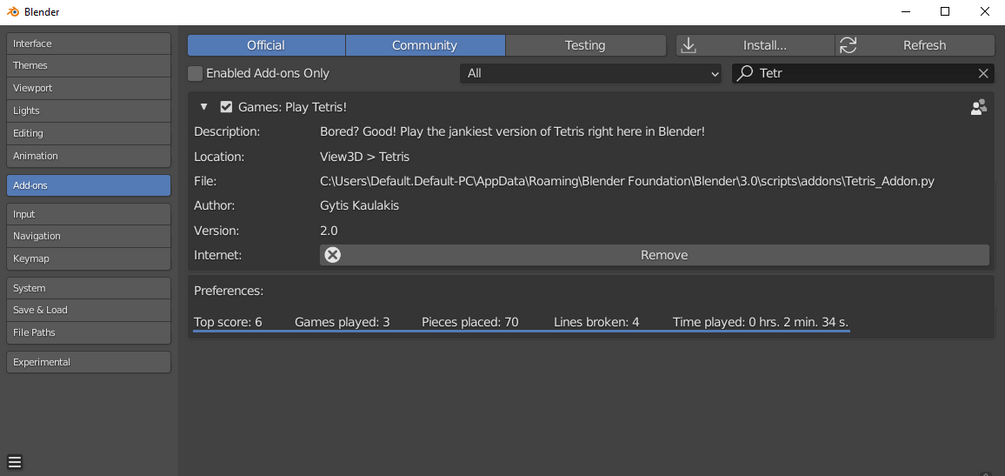
Task: Open the Viewport preferences tab
Action: [x=88, y=88]
